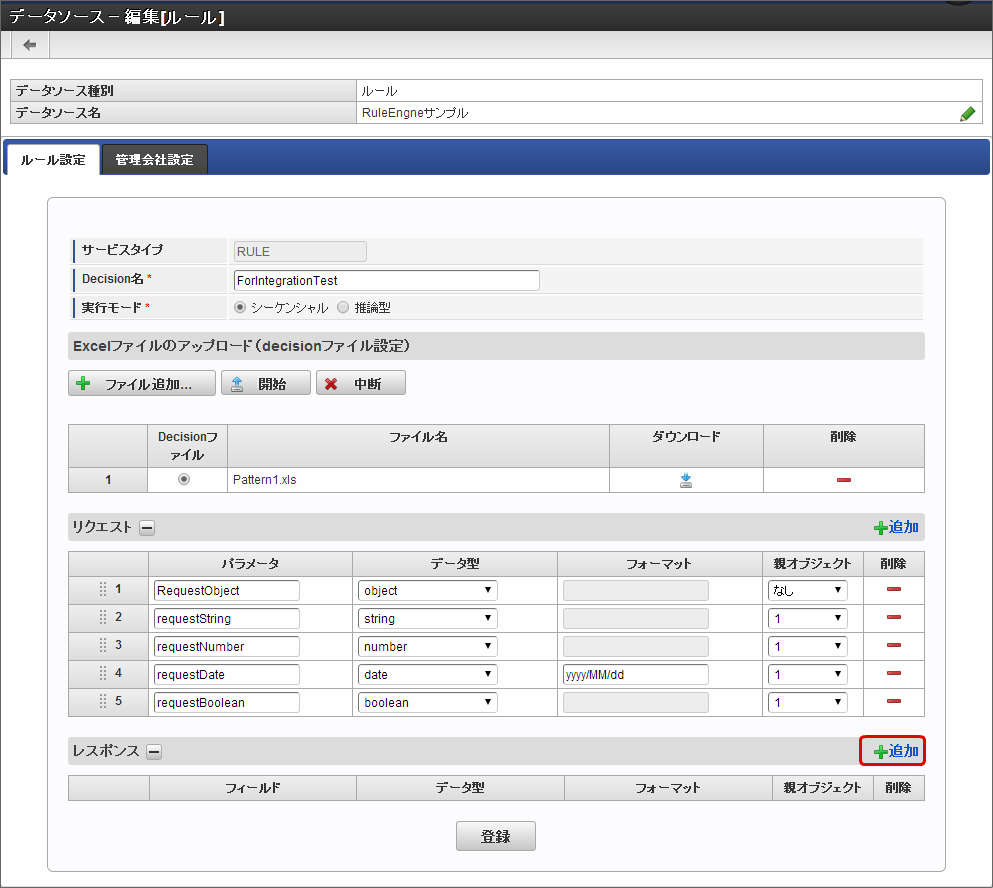Delete the Pattern1.xls file row
This screenshot has height=888, width=993.
pos(843,481)
